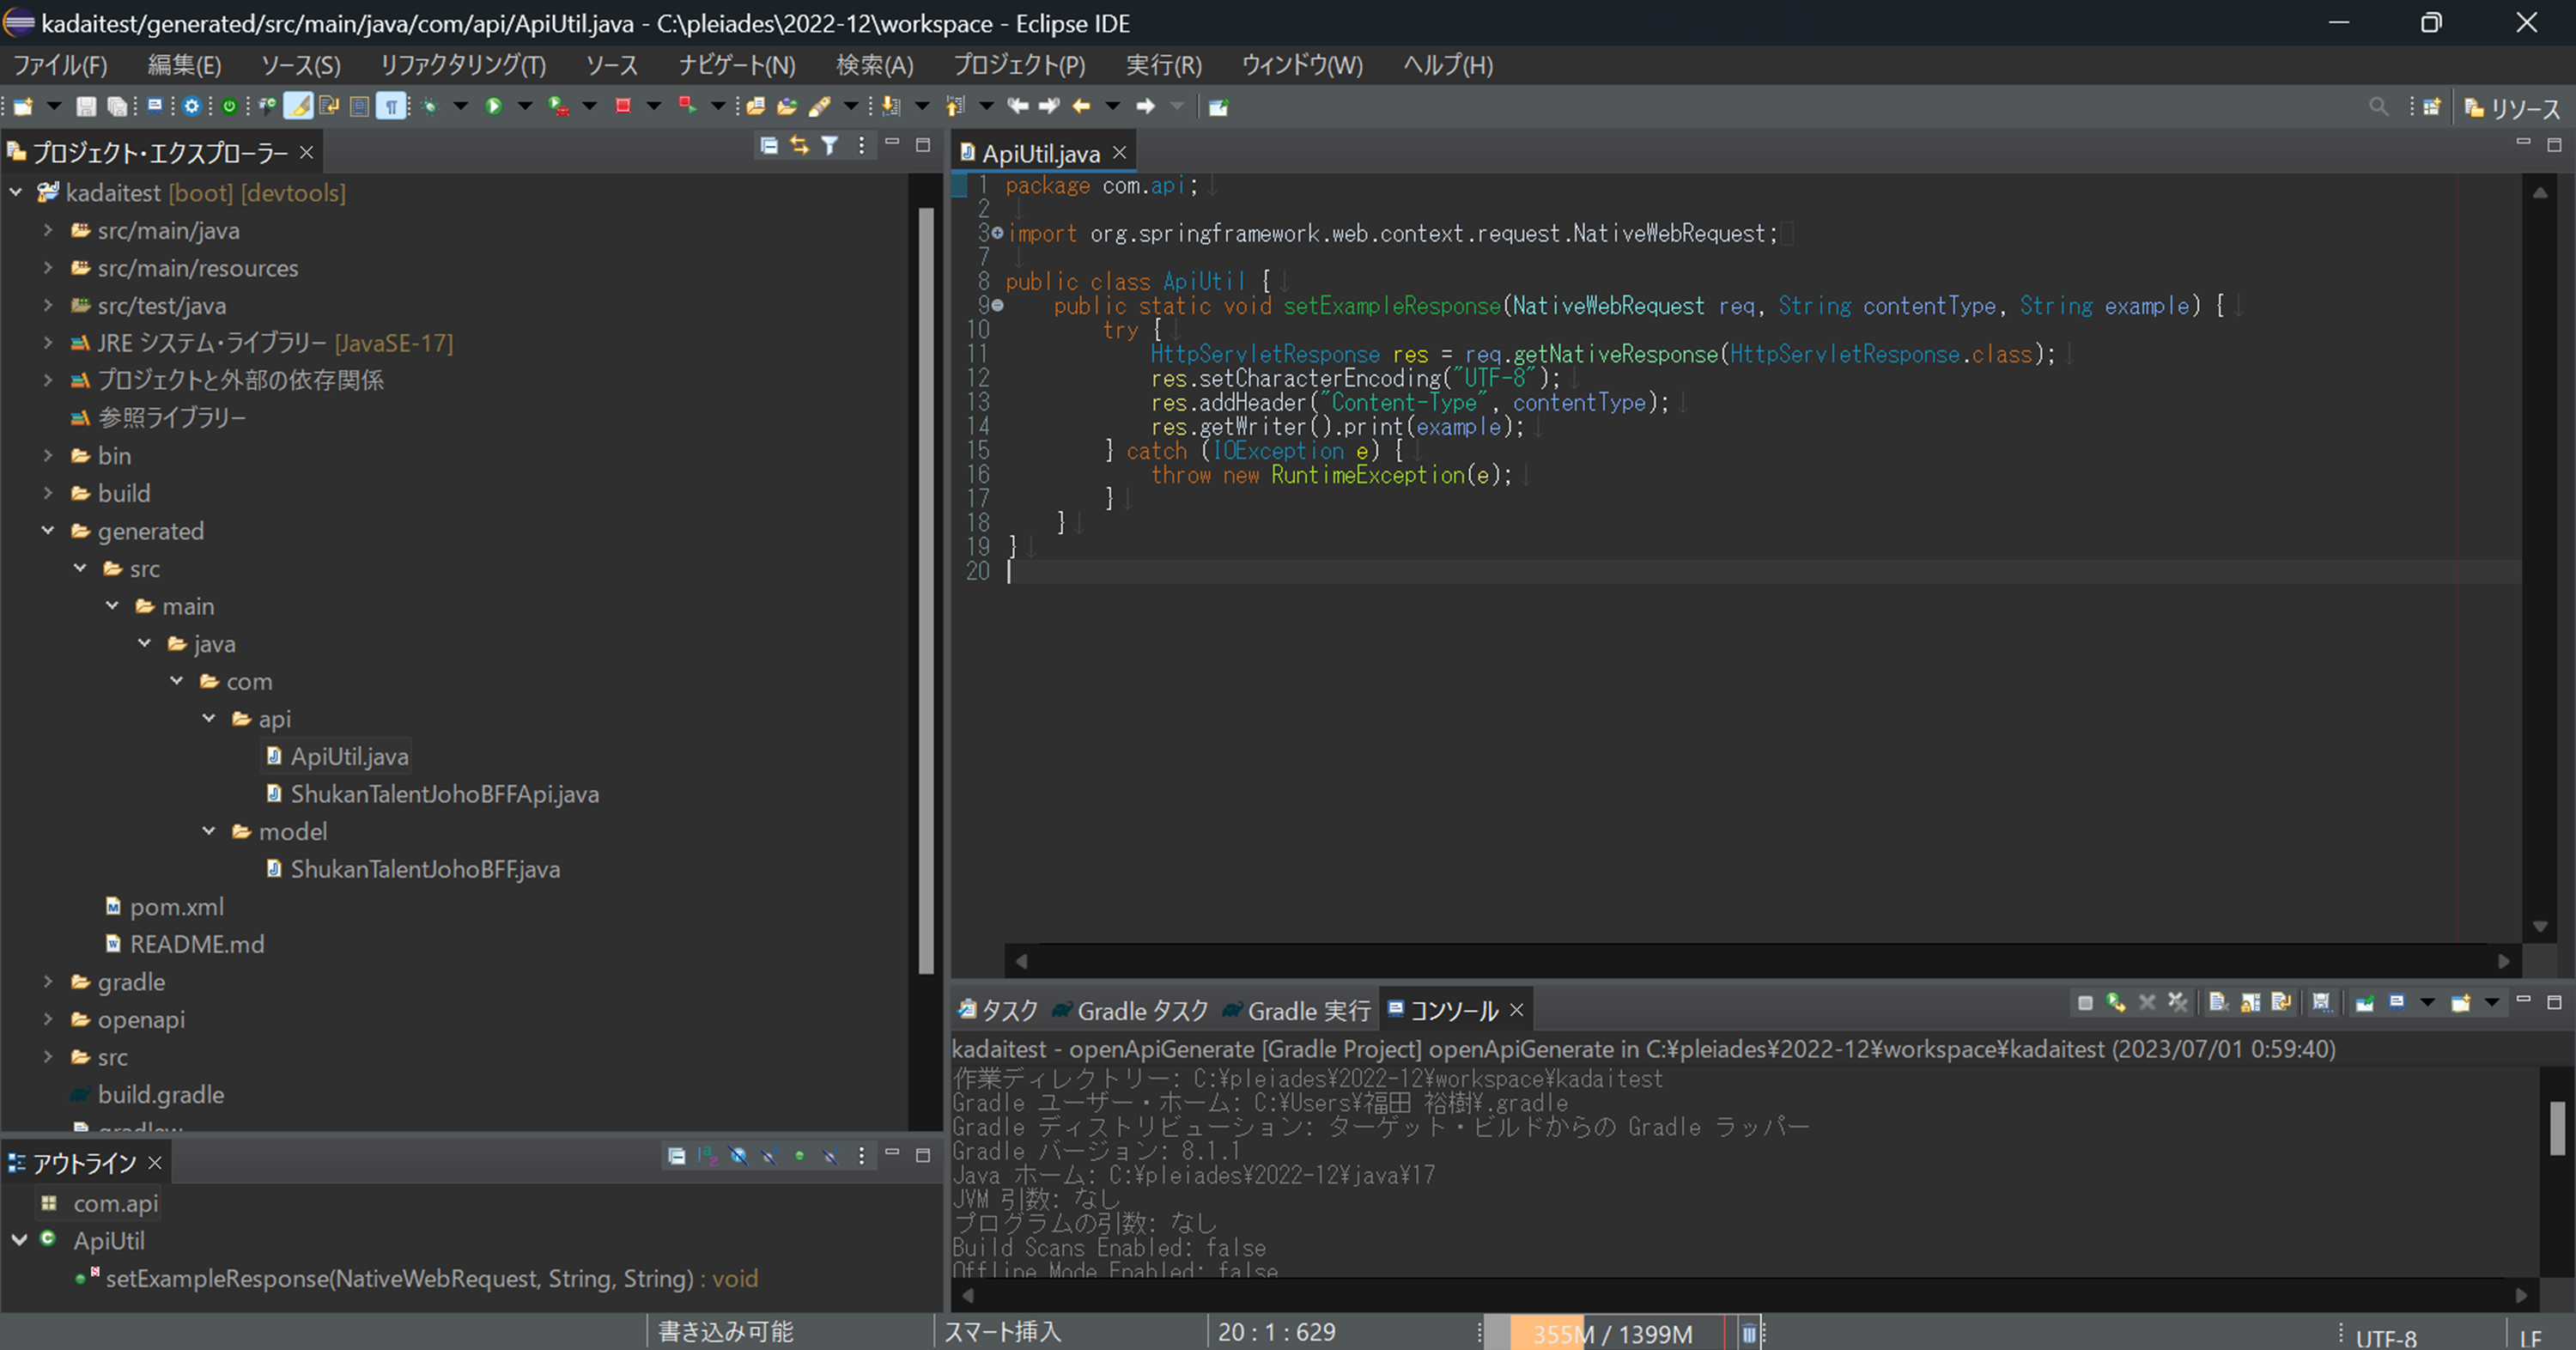Viewport: 2576px width, 1350px height.
Task: Remove all terminated launches in console view
Action: click(x=2177, y=1003)
